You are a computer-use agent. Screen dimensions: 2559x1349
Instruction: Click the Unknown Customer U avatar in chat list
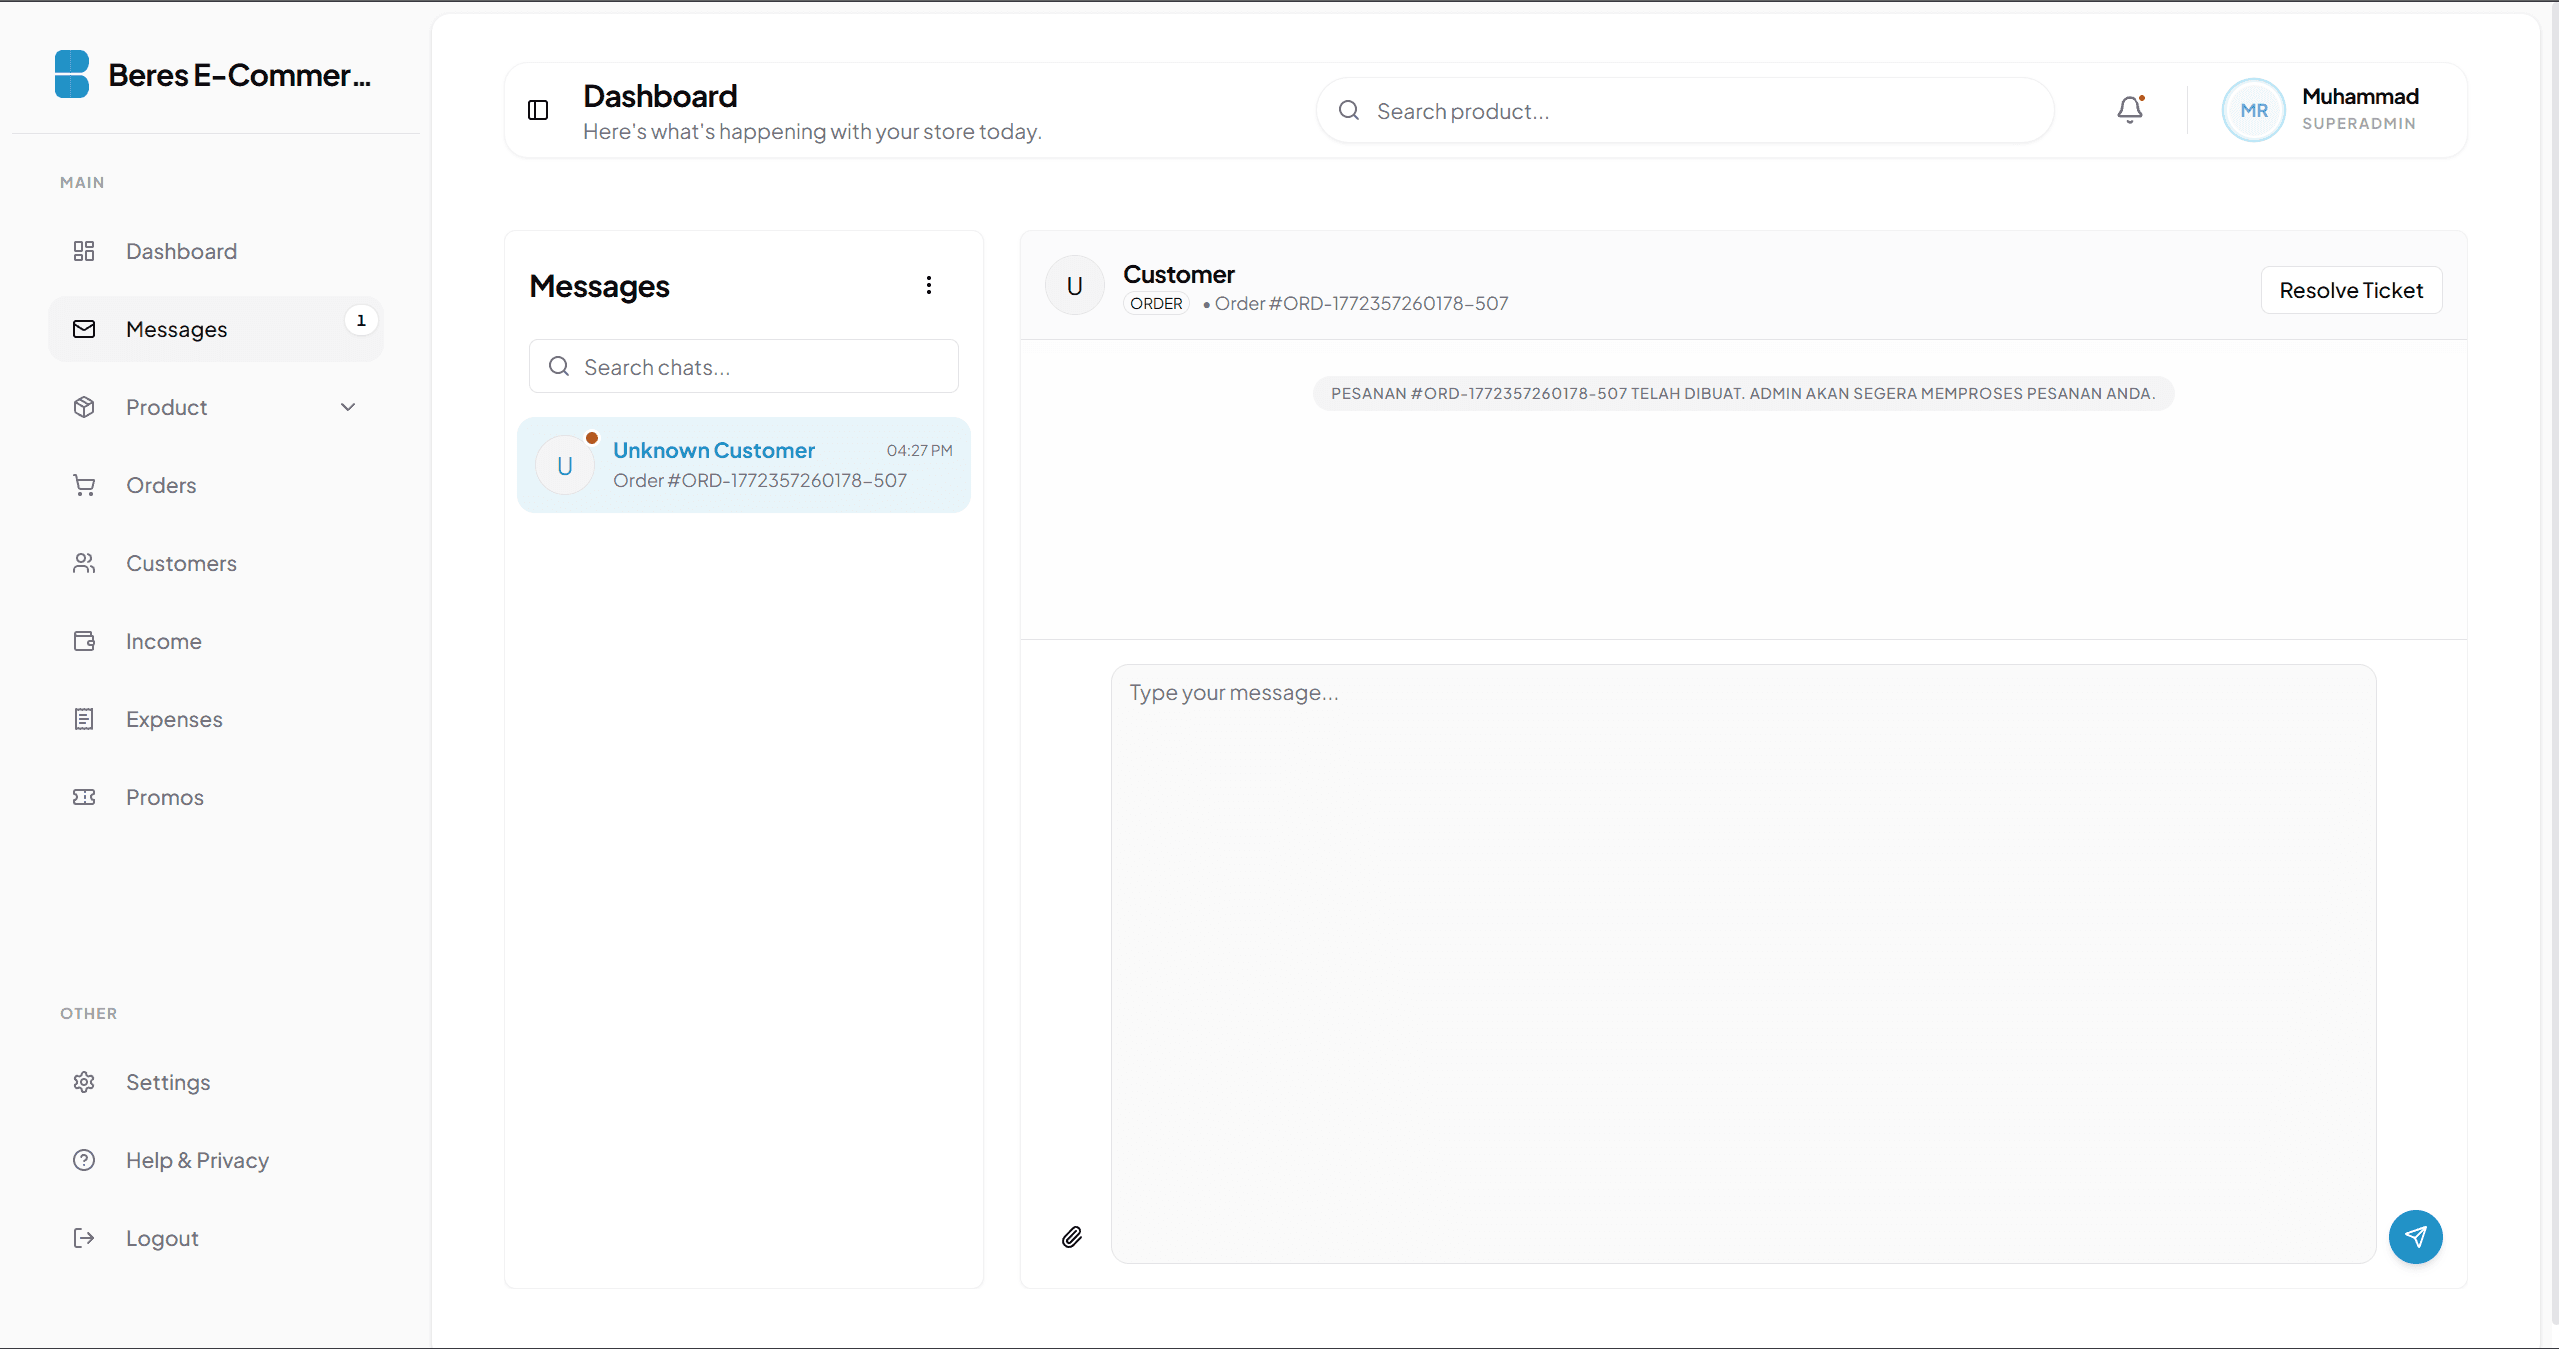tap(565, 465)
